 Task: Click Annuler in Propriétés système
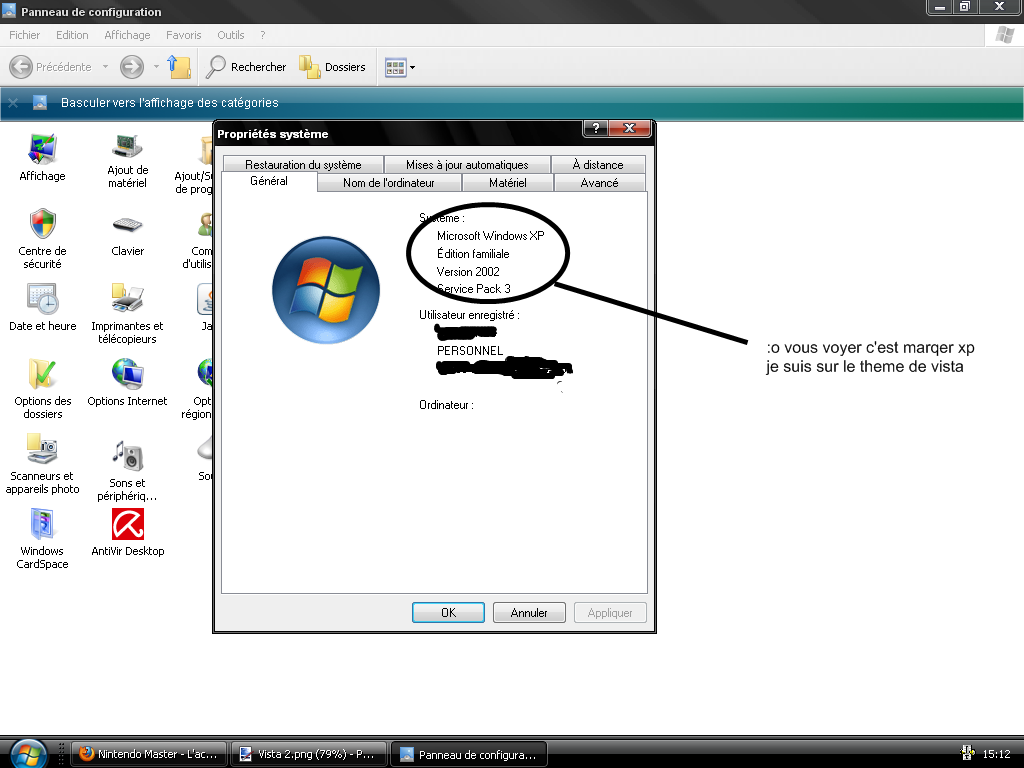coord(529,613)
